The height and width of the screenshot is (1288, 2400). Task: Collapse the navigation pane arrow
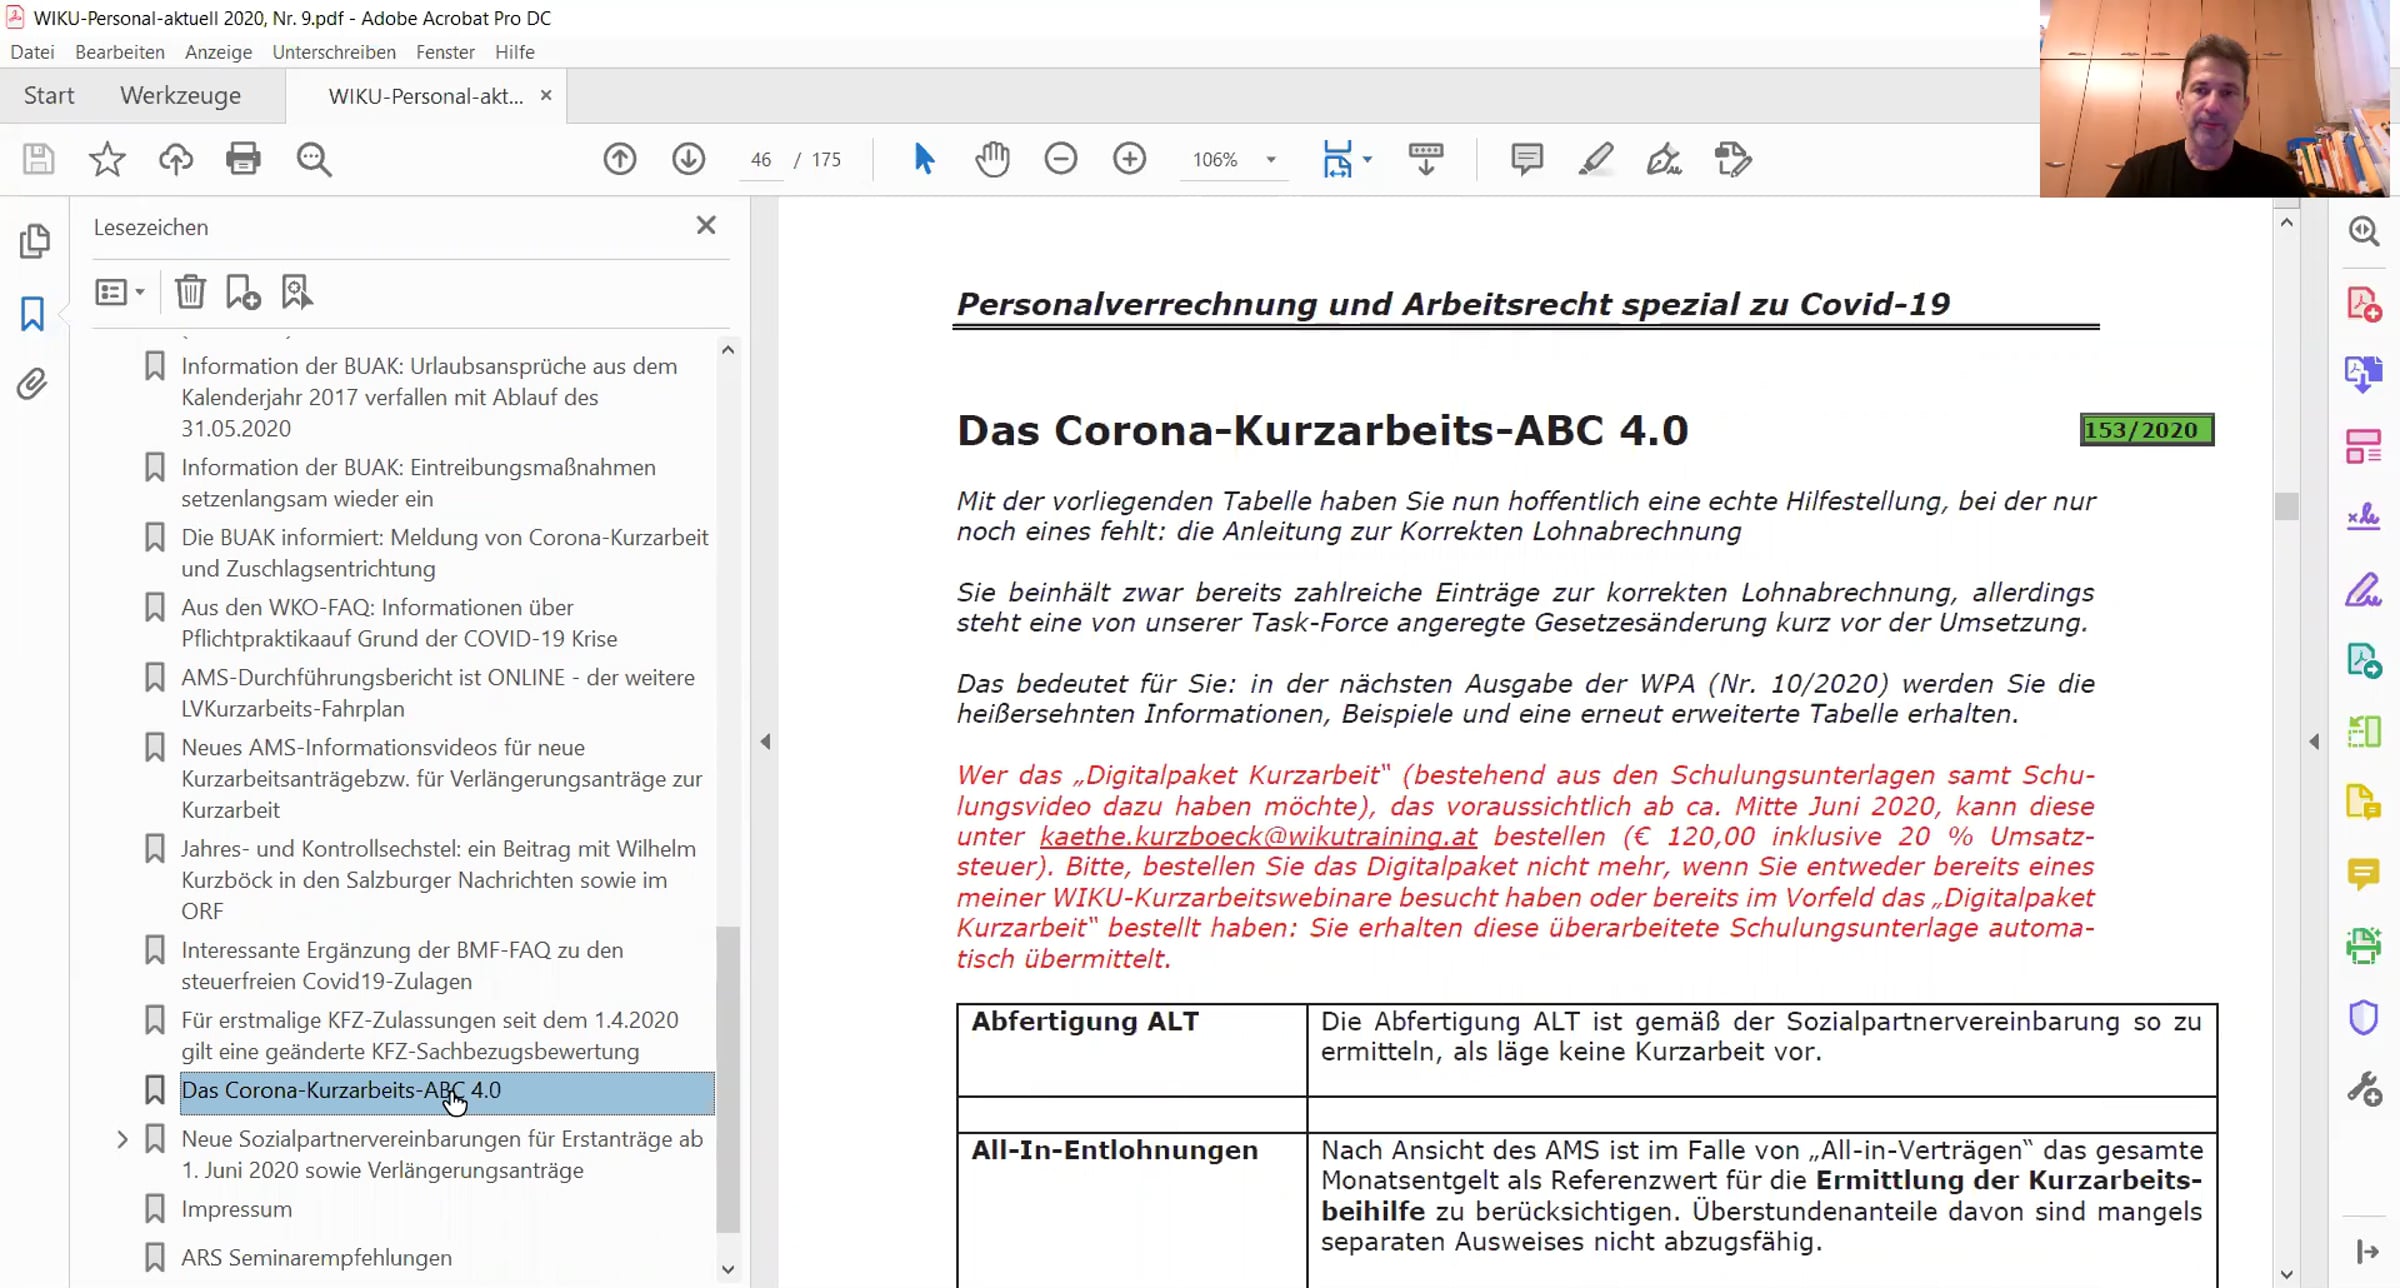765,741
